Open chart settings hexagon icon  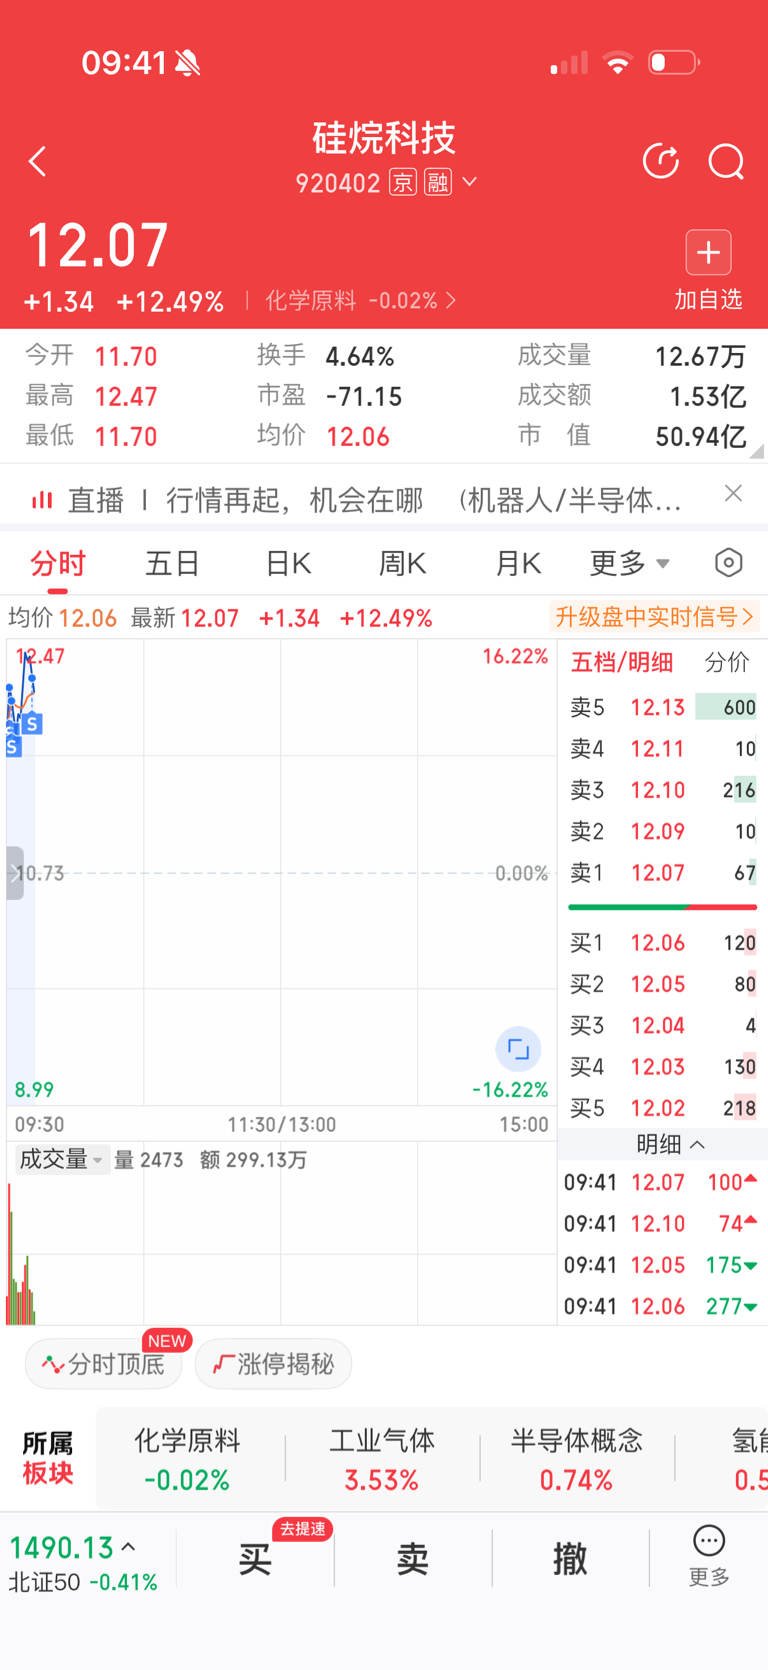[x=729, y=563]
